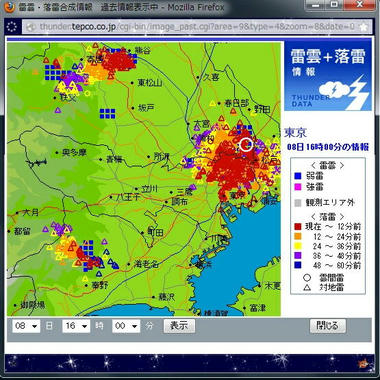Click the 表示 display button
The height and width of the screenshot is (380, 380).
[x=179, y=326]
